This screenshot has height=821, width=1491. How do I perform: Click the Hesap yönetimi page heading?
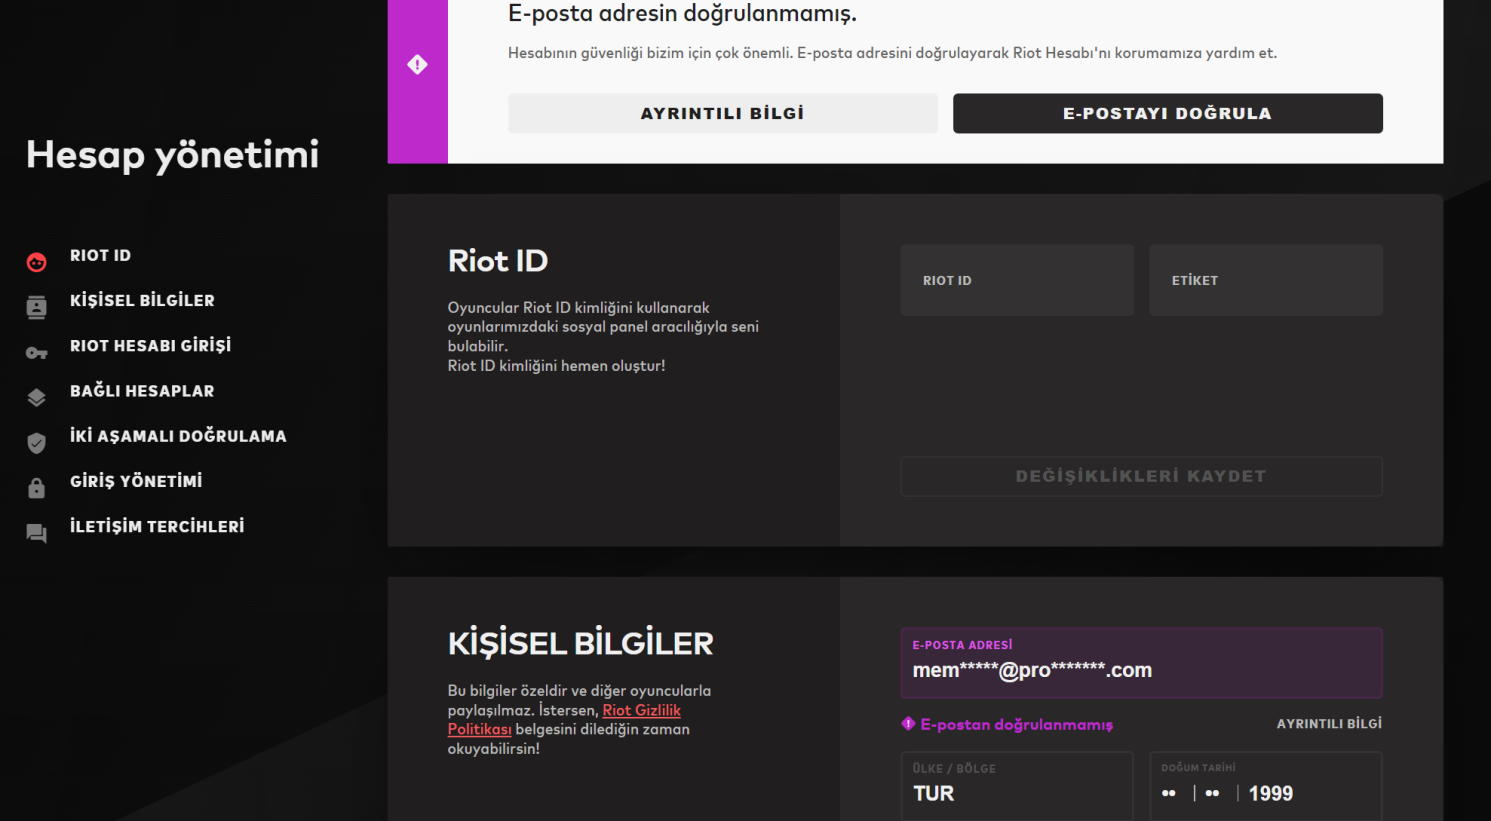(x=172, y=155)
